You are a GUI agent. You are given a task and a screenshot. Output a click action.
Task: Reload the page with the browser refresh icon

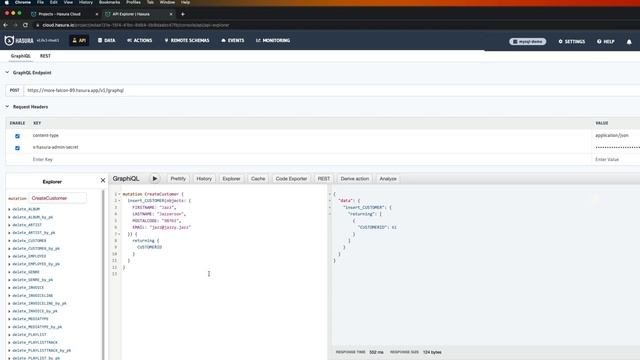[x=25, y=25]
